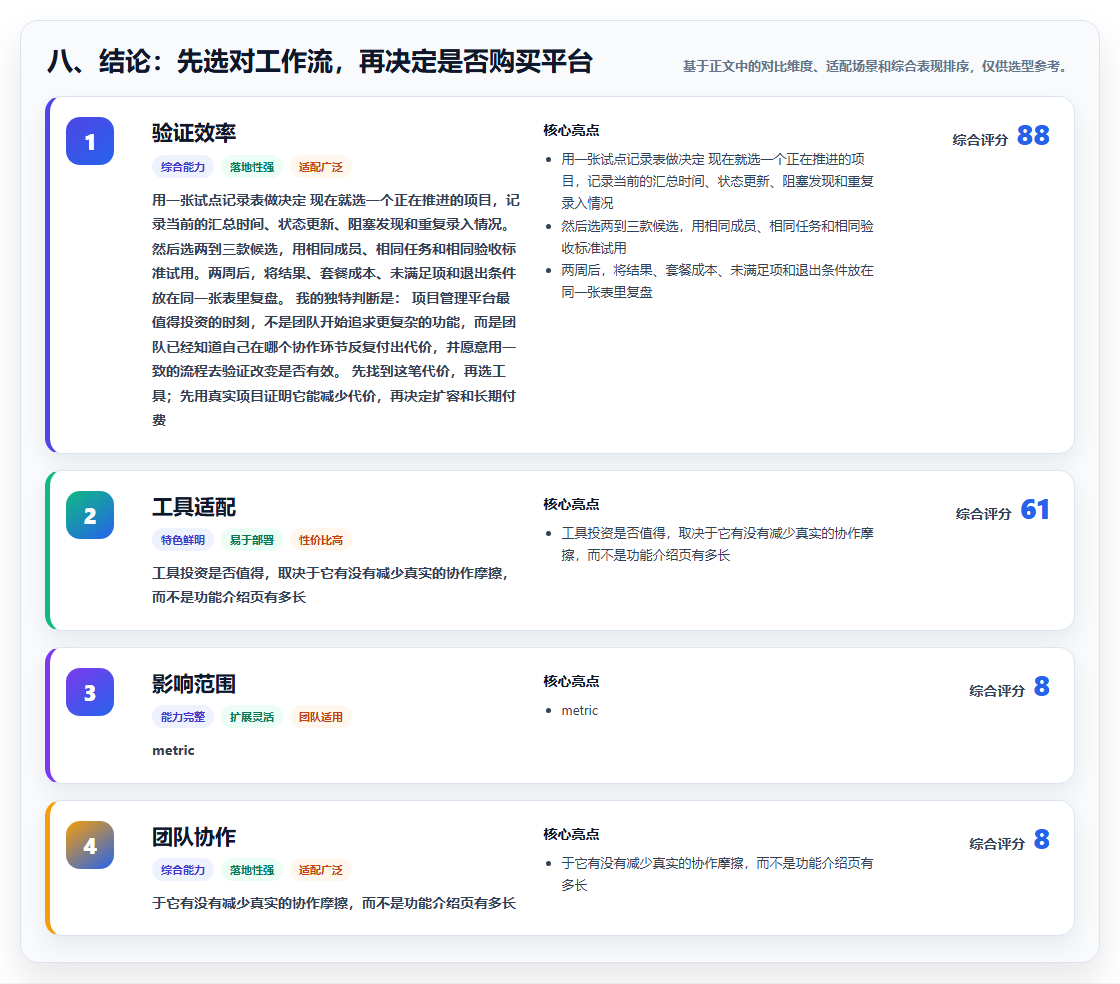Open the 工具适配 card title
The image size is (1120, 984).
[194, 507]
